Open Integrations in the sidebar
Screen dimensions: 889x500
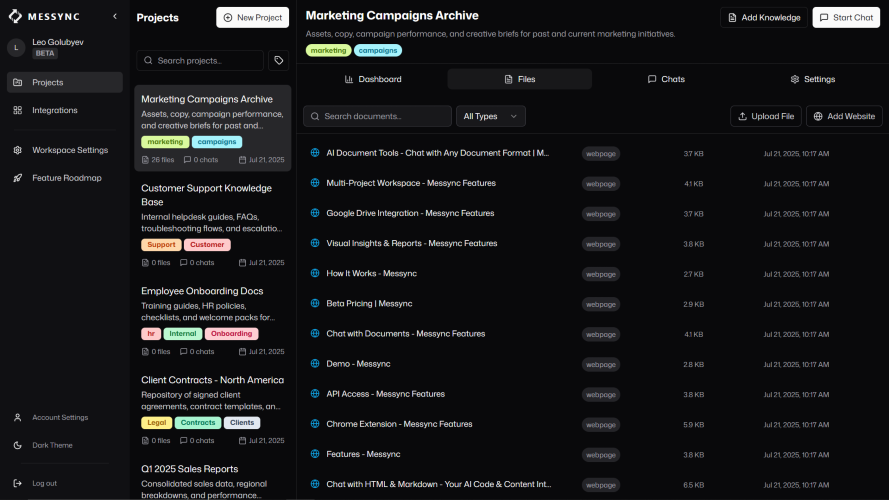pos(65,110)
